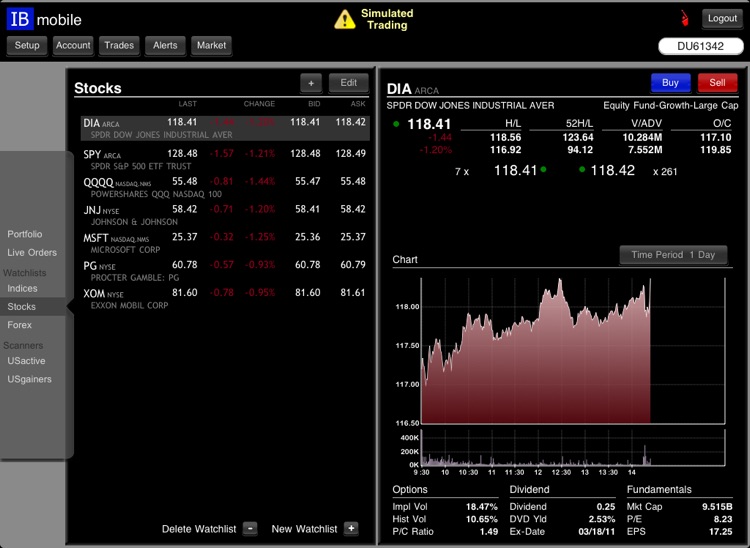Click the minus icon next to Delete Watchlist

pyautogui.click(x=250, y=528)
